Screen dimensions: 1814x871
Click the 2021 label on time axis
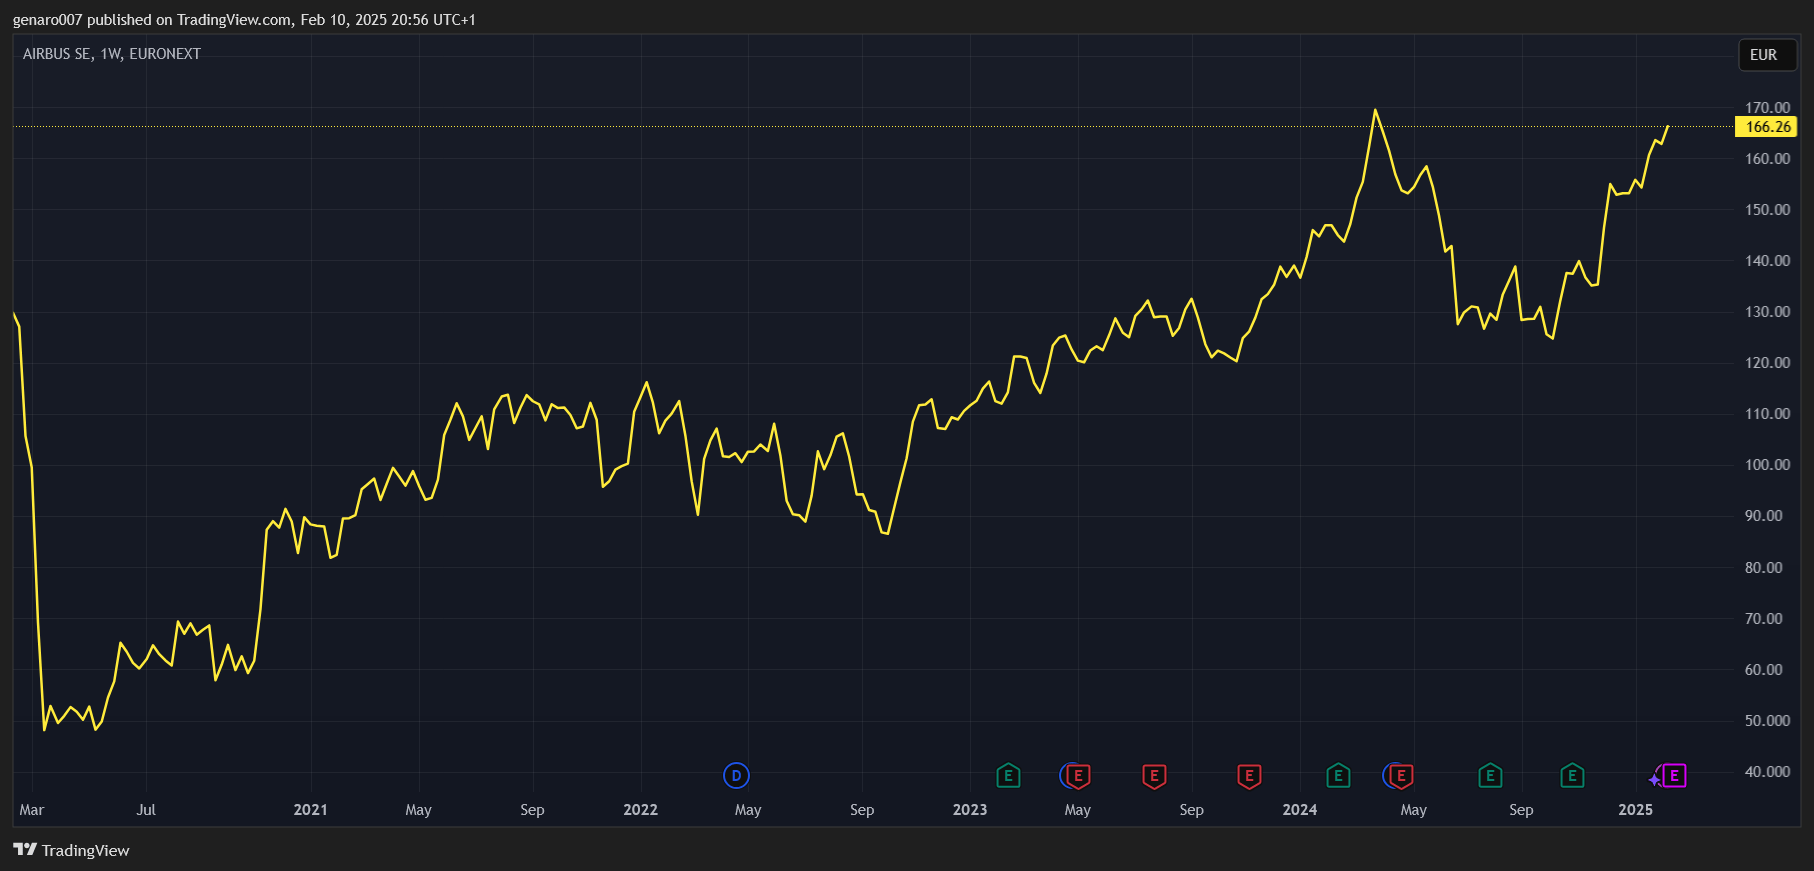point(310,810)
